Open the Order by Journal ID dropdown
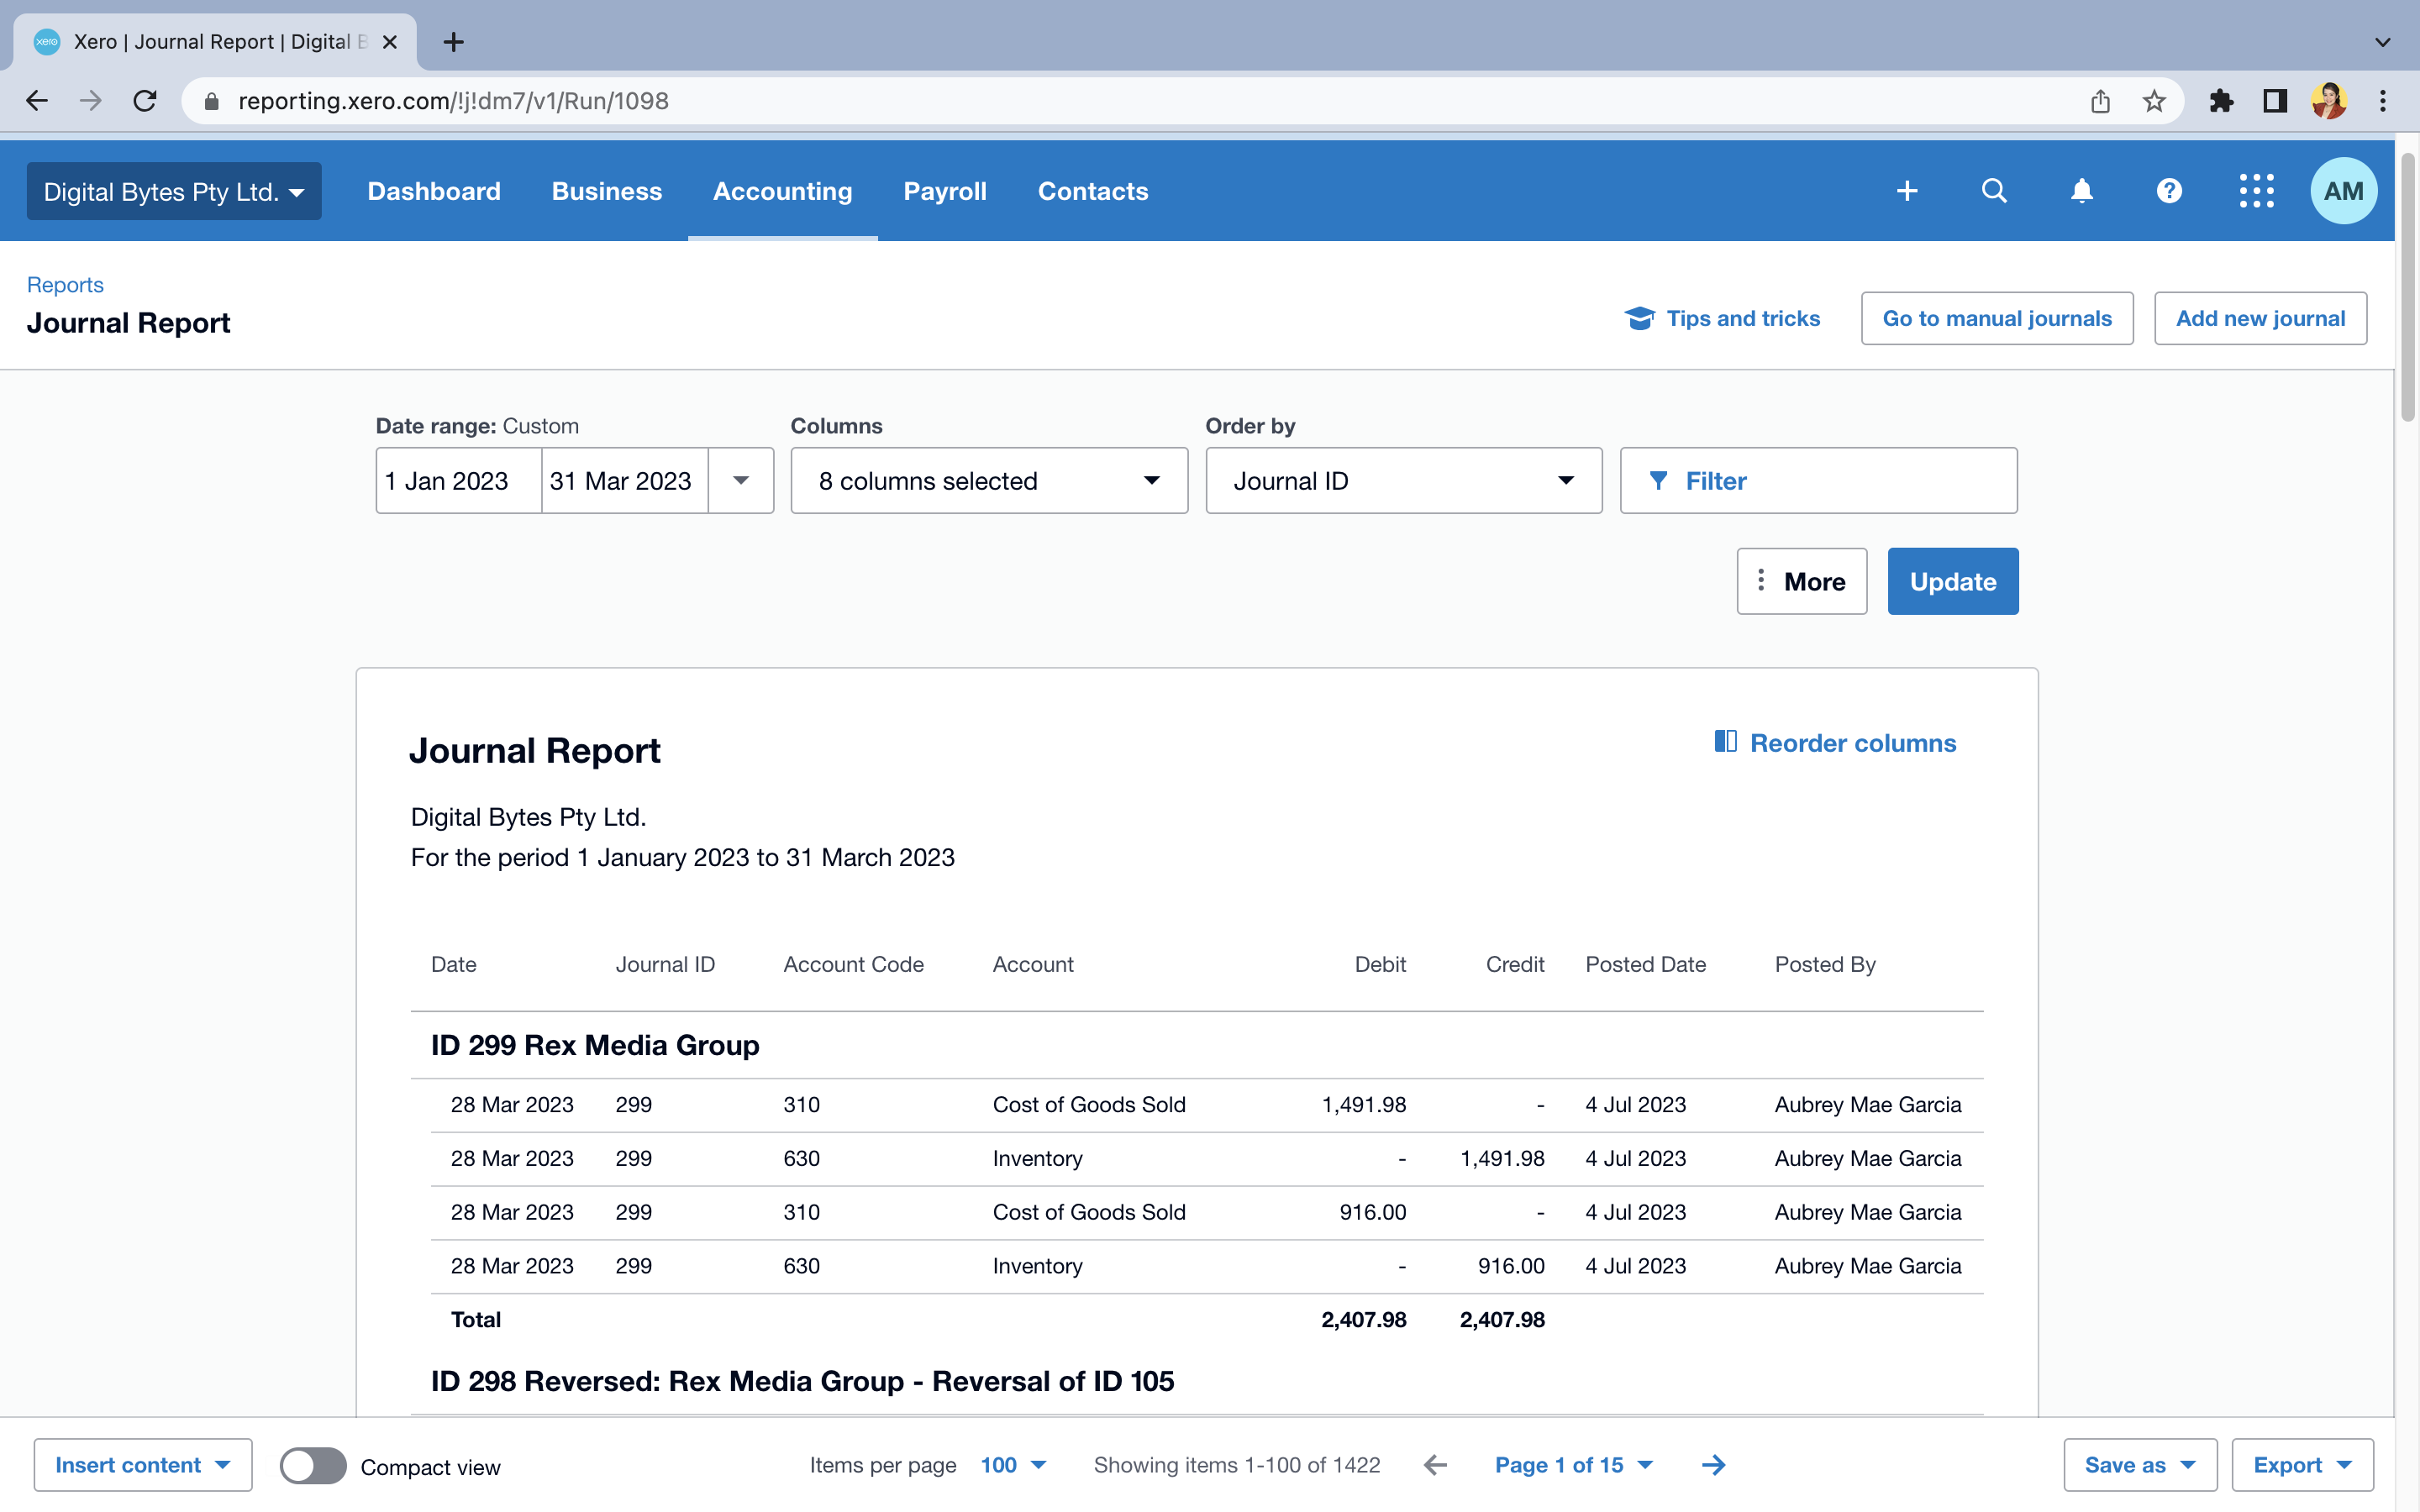2420x1512 pixels. [1403, 481]
